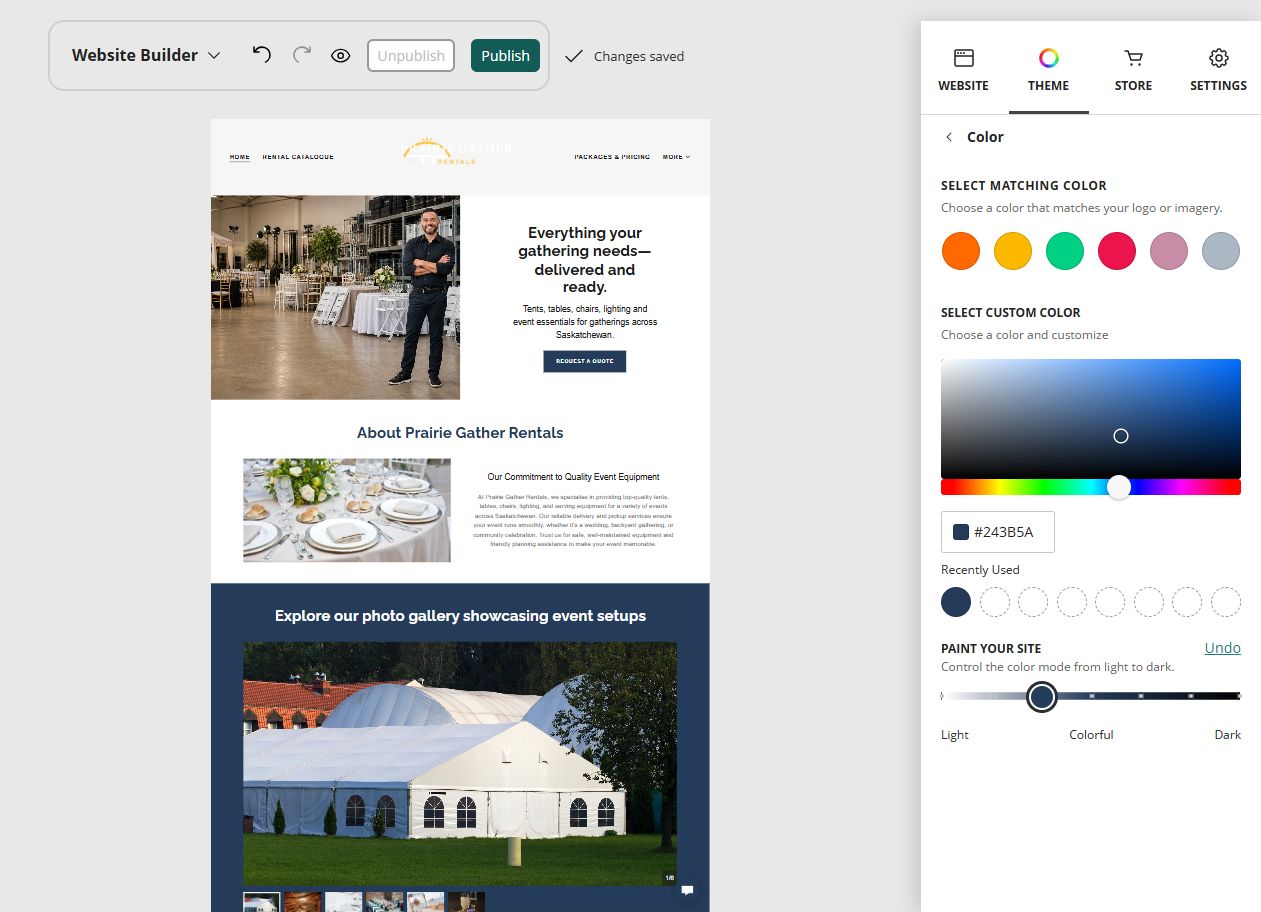The height and width of the screenshot is (912, 1261).
Task: Click Home in the site preview navigation
Action: coord(240,157)
